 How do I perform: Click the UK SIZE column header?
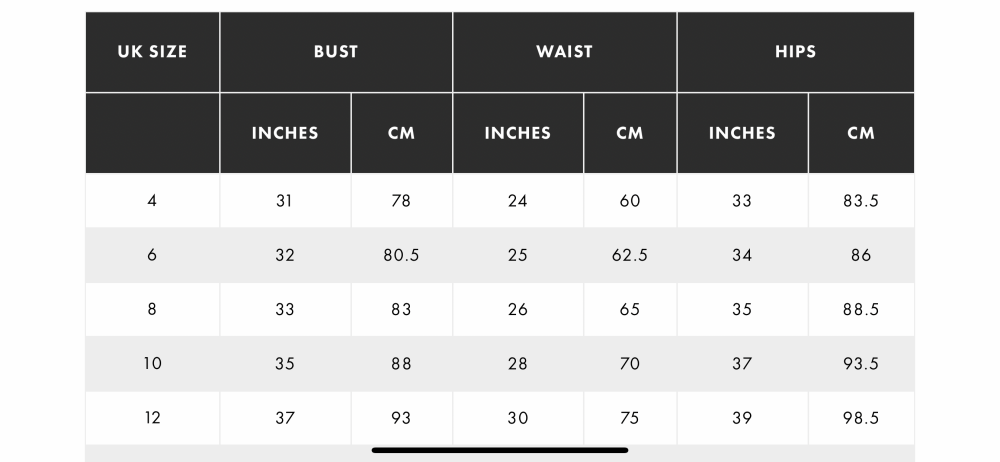152,52
